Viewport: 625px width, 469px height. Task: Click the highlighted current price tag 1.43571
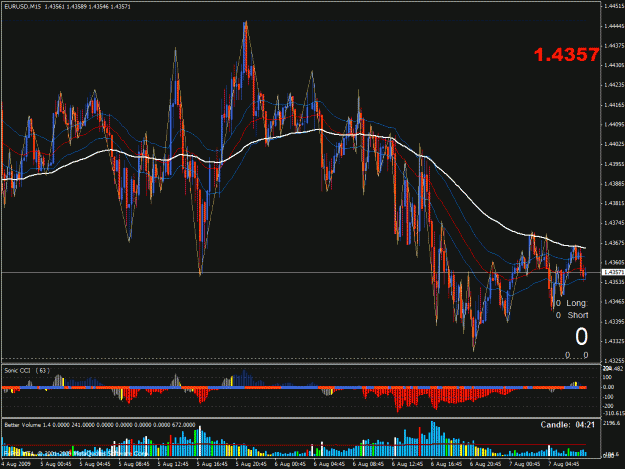coord(613,272)
